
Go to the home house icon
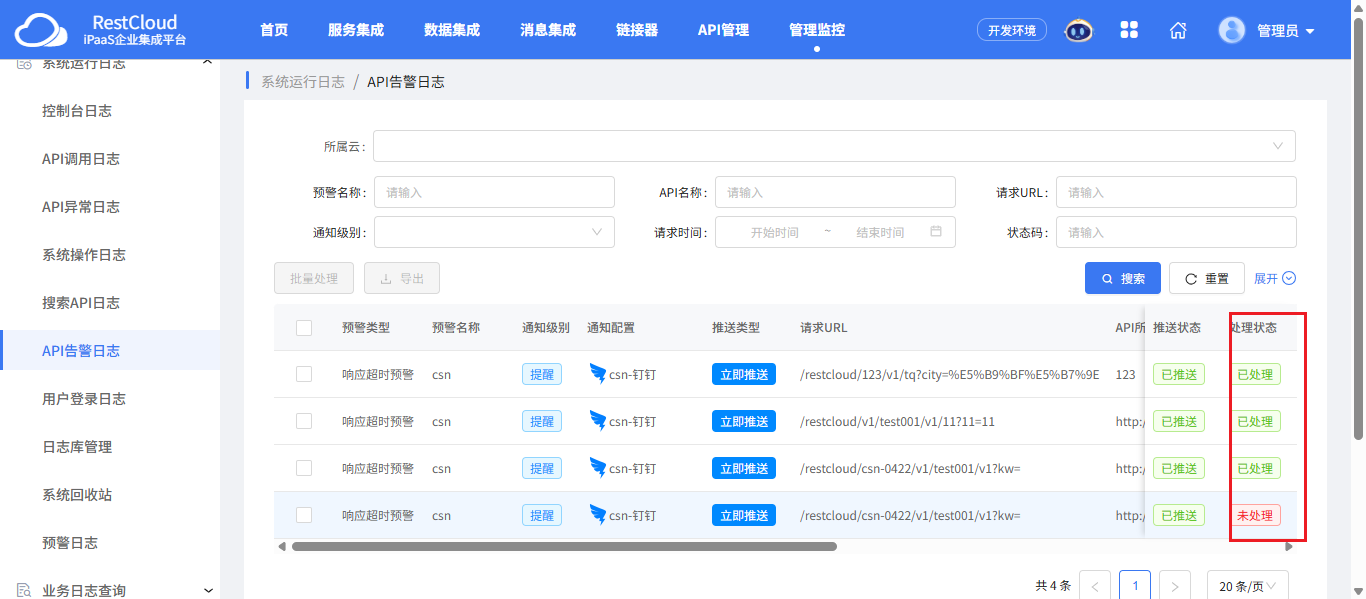click(x=1178, y=30)
